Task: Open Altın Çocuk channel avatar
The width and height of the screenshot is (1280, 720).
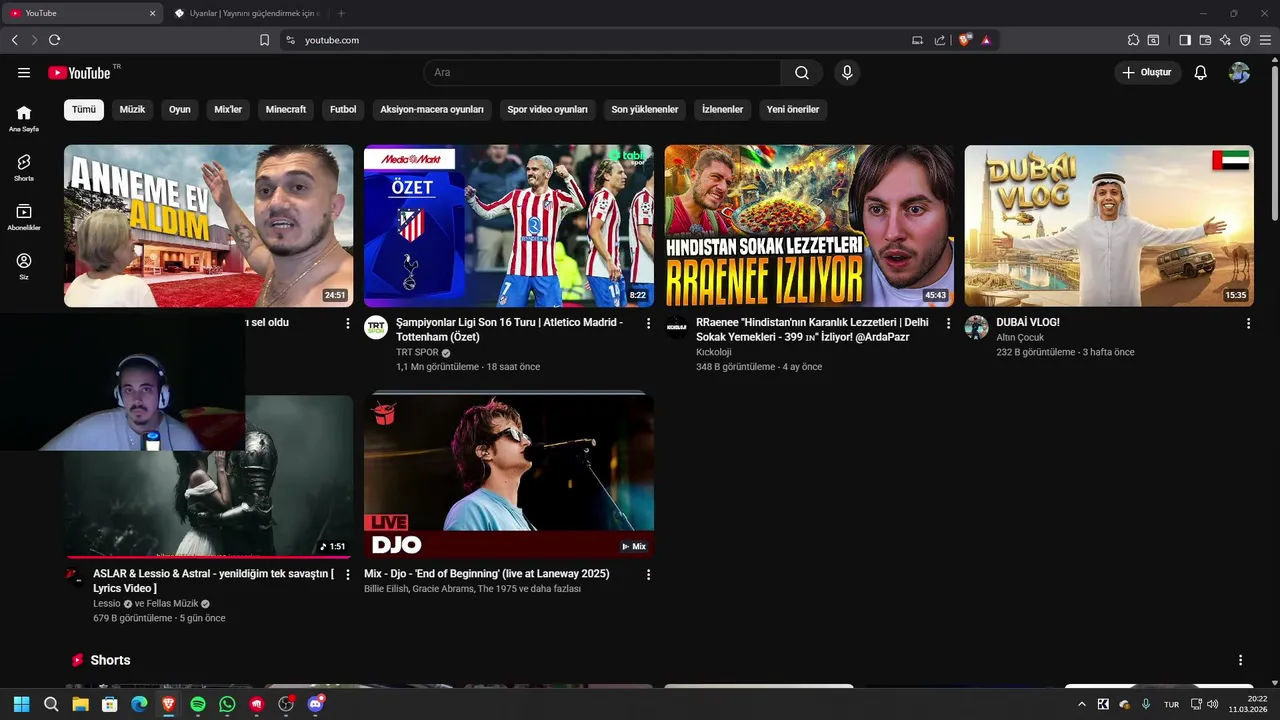Action: coord(977,328)
